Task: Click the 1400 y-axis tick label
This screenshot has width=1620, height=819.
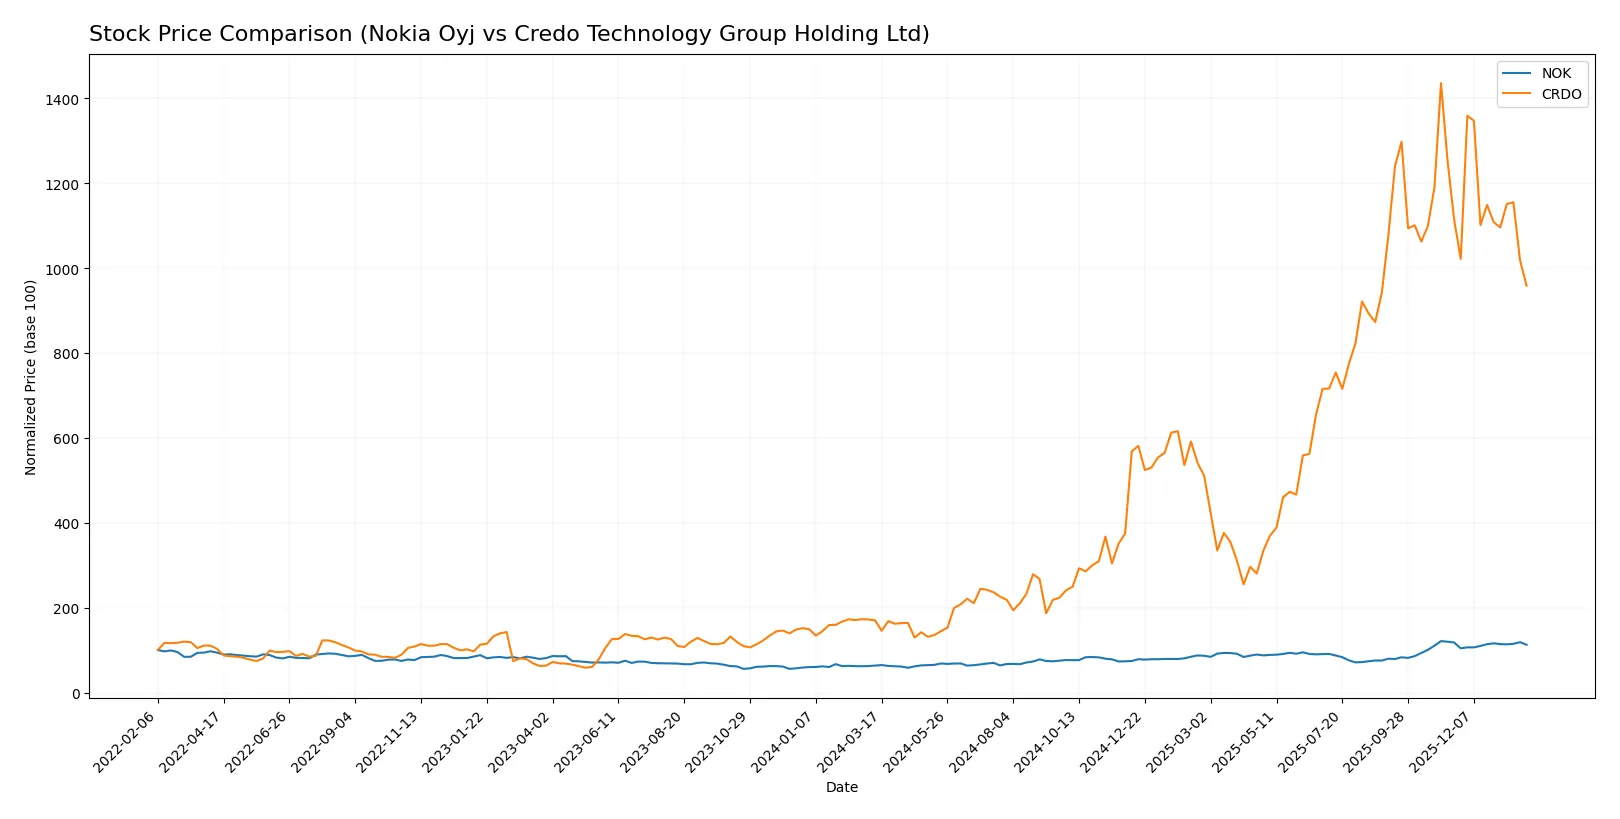Action: click(x=62, y=100)
